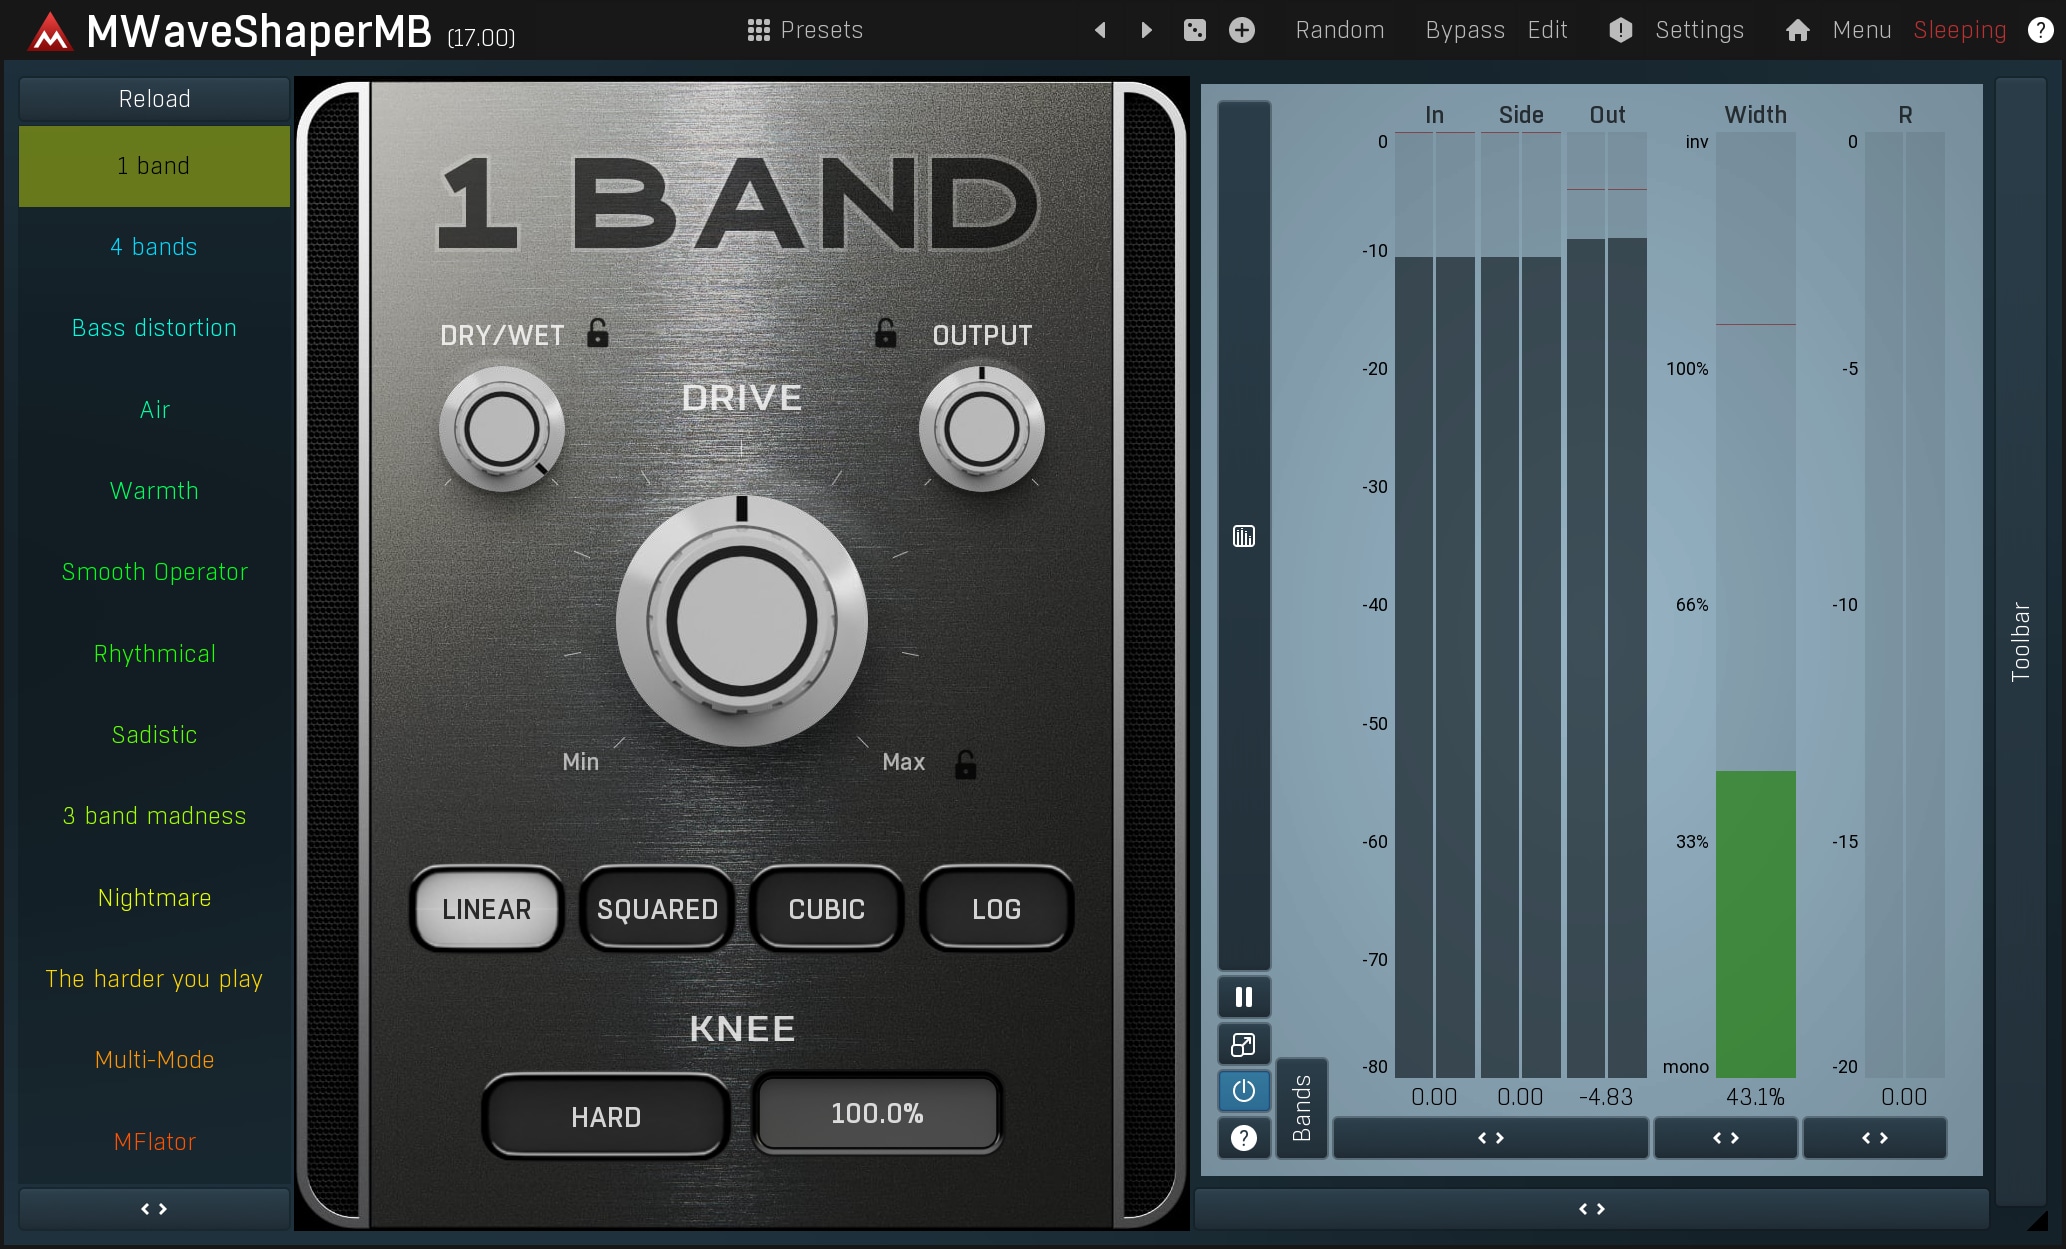
Task: Go to next preset arrow
Action: coord(1146,30)
